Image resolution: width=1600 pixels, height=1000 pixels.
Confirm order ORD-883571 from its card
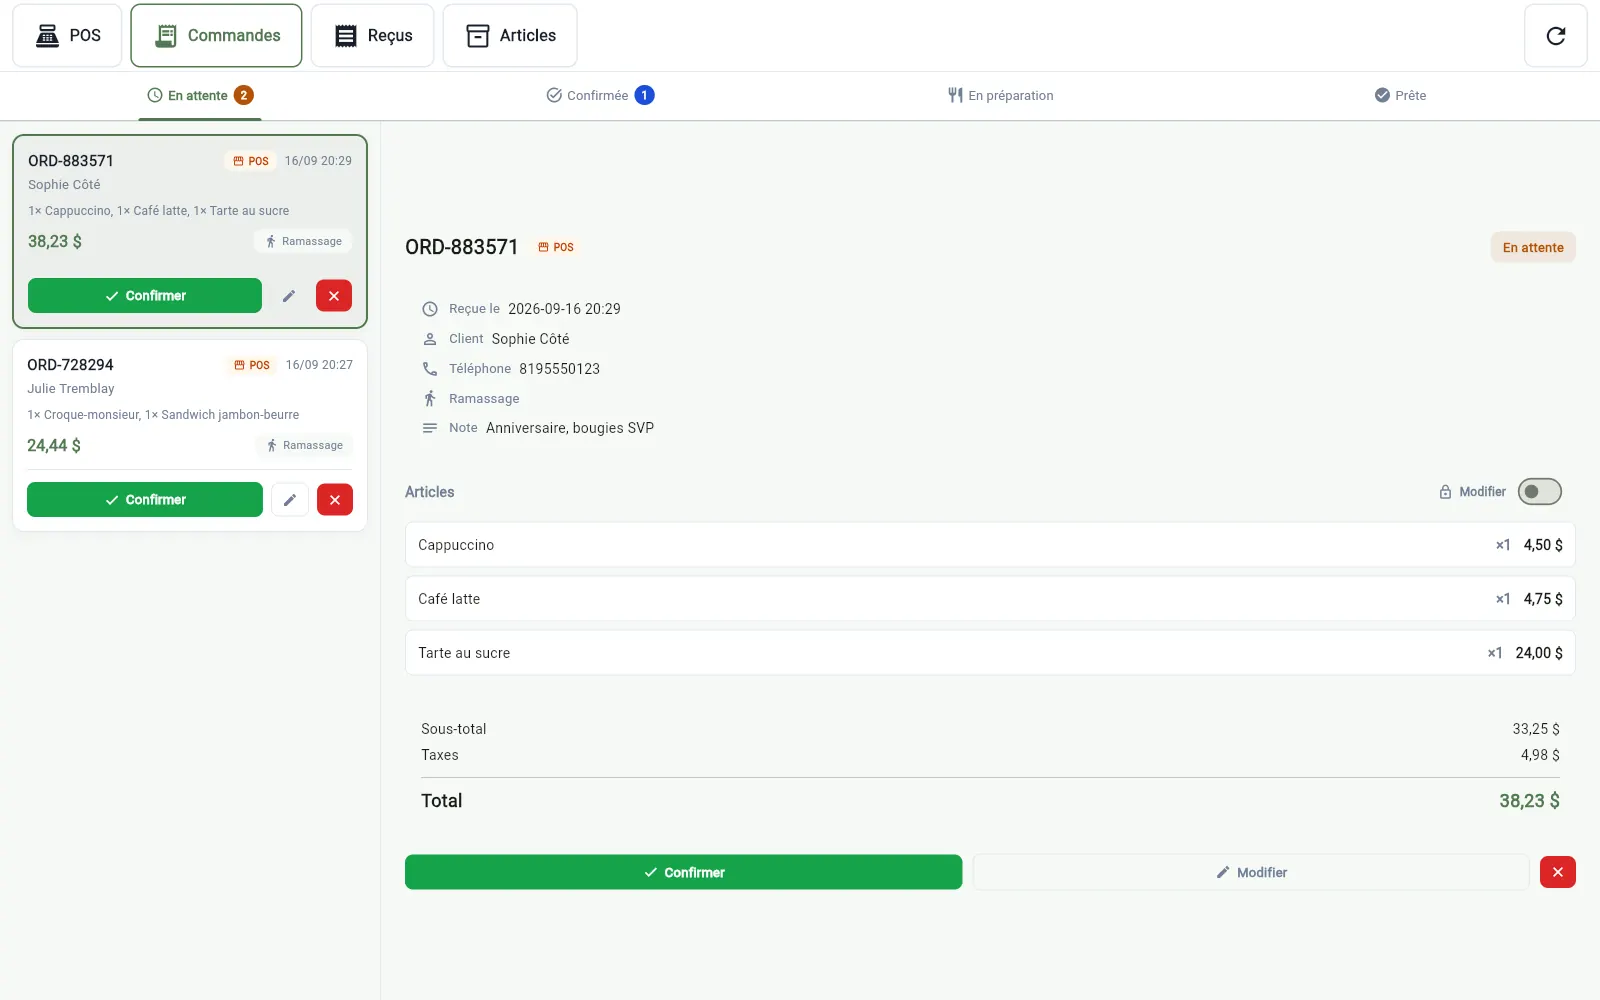click(145, 296)
